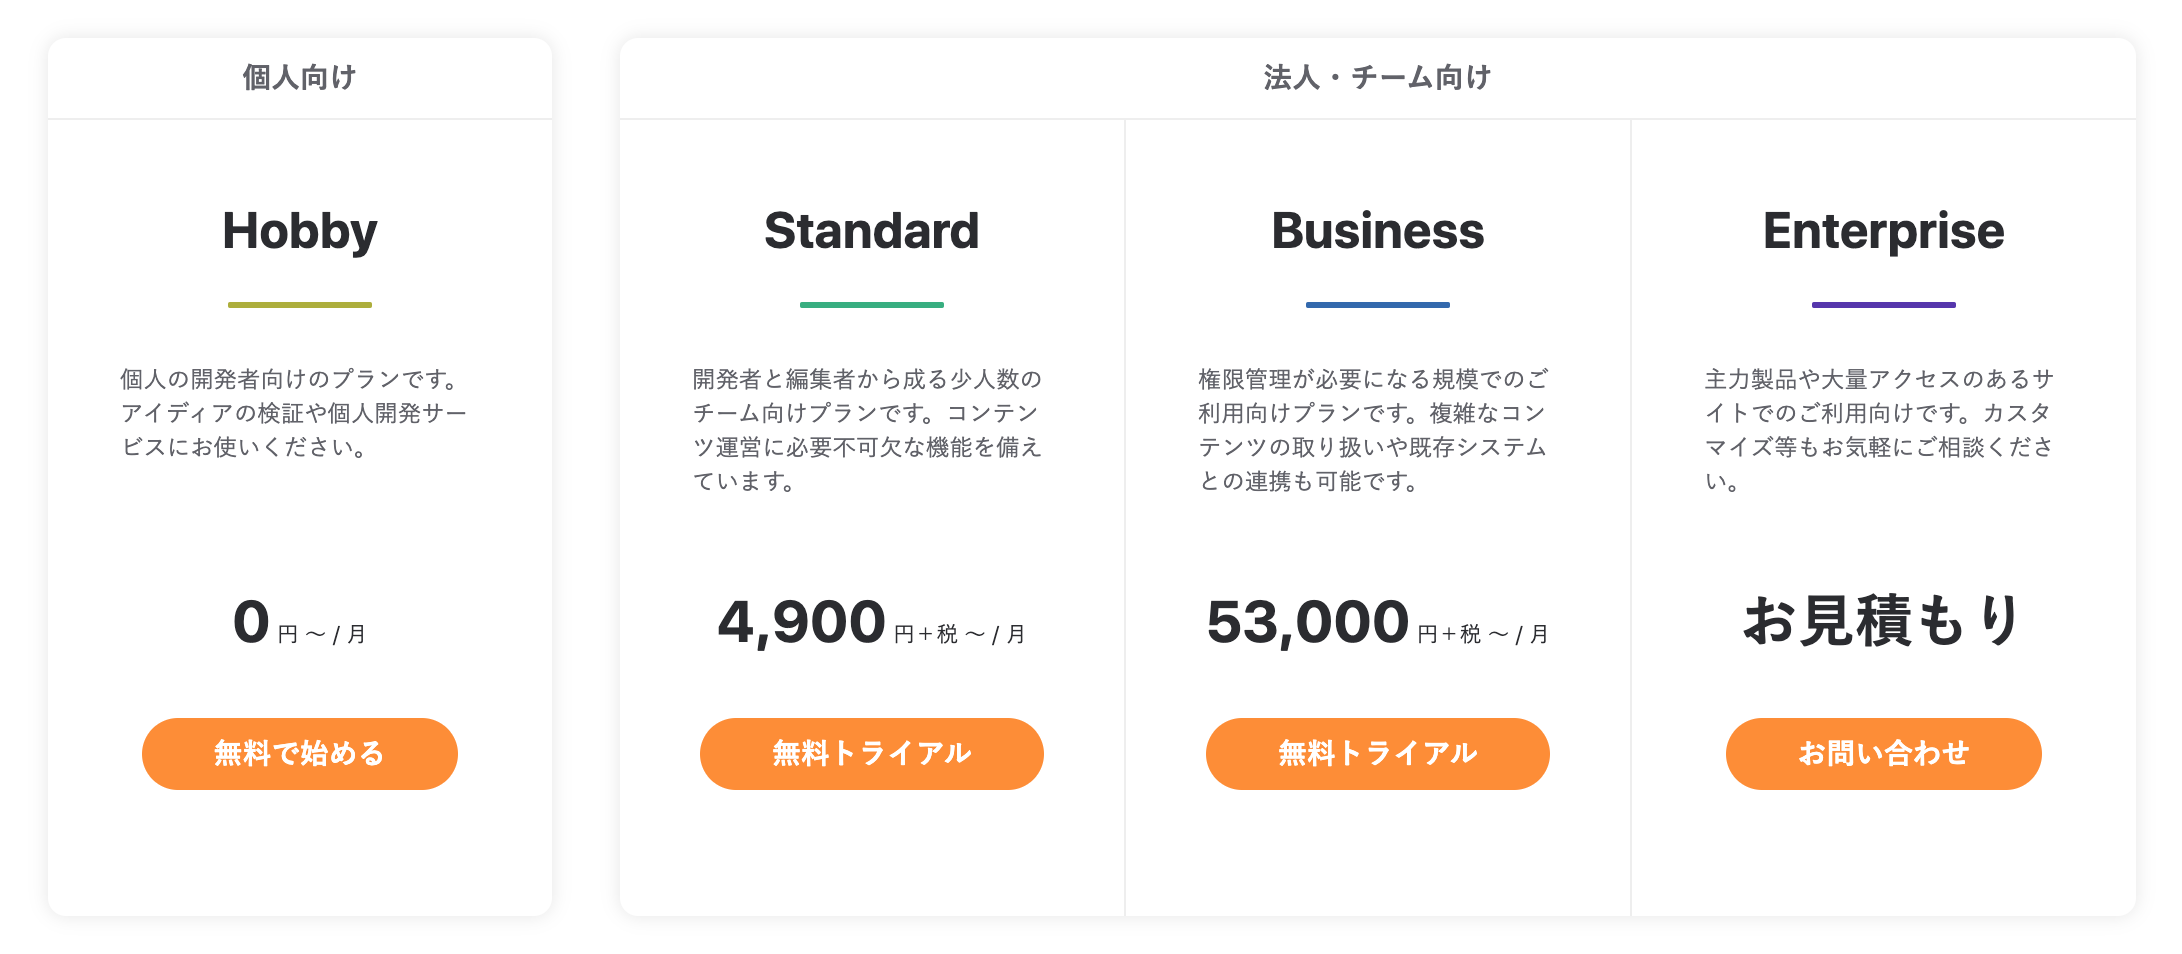Image resolution: width=2182 pixels, height=954 pixels.
Task: Click the Hobby plan description text
Action: pos(293,413)
